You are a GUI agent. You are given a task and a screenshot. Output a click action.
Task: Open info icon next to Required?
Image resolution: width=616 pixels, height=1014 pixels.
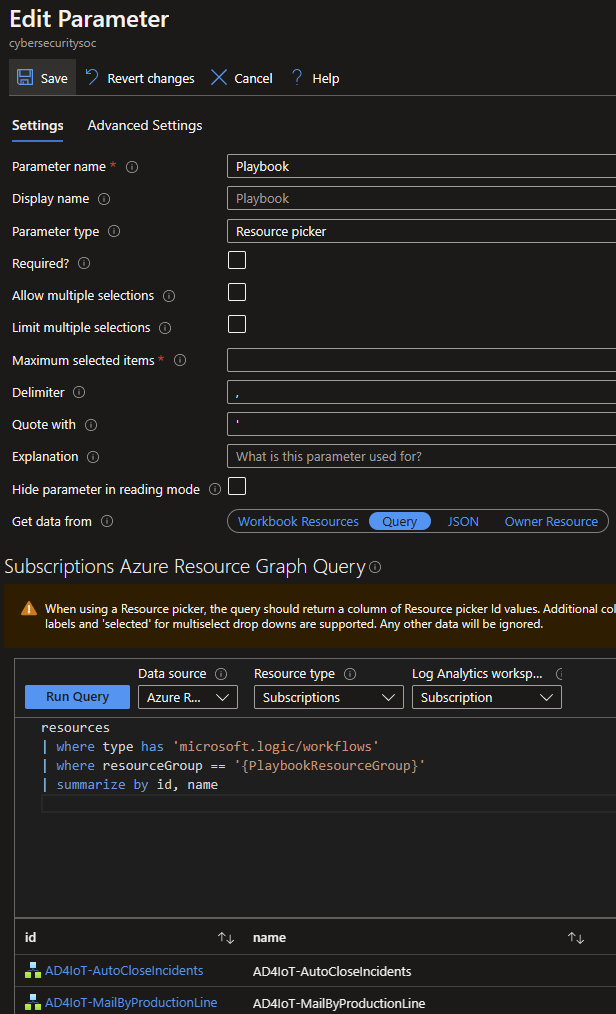pos(84,263)
